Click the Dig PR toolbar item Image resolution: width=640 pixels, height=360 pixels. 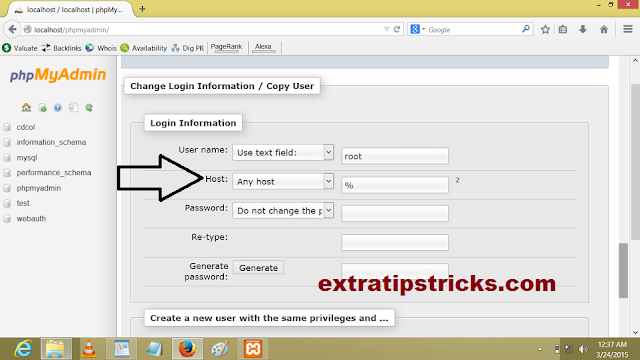[x=188, y=48]
